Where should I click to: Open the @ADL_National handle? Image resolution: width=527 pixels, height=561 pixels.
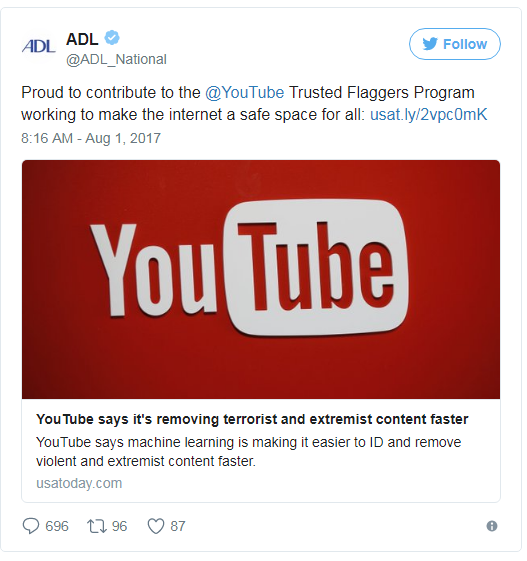coord(117,60)
